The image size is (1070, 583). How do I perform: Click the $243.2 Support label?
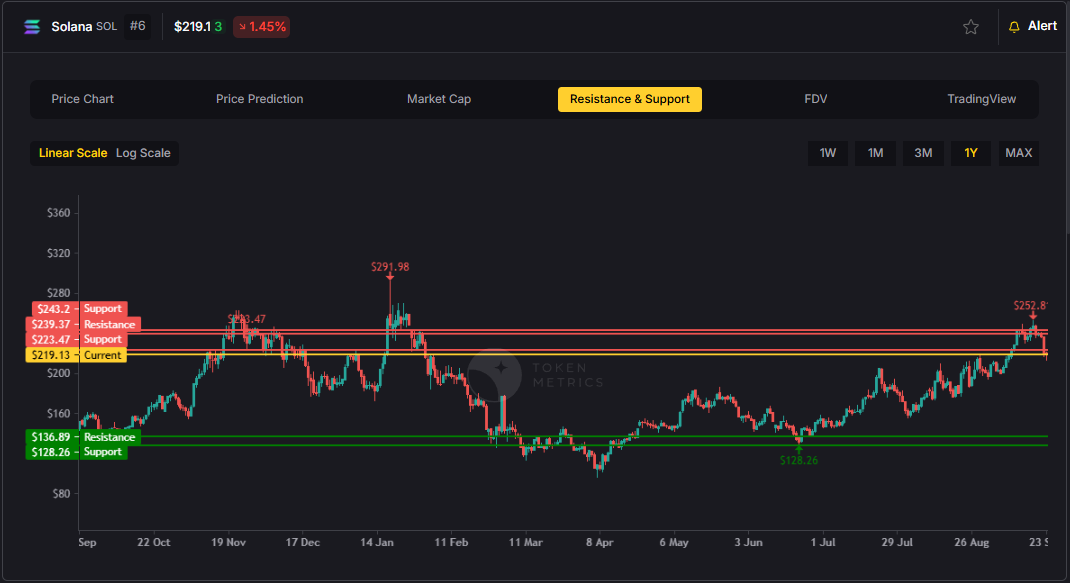click(80, 309)
